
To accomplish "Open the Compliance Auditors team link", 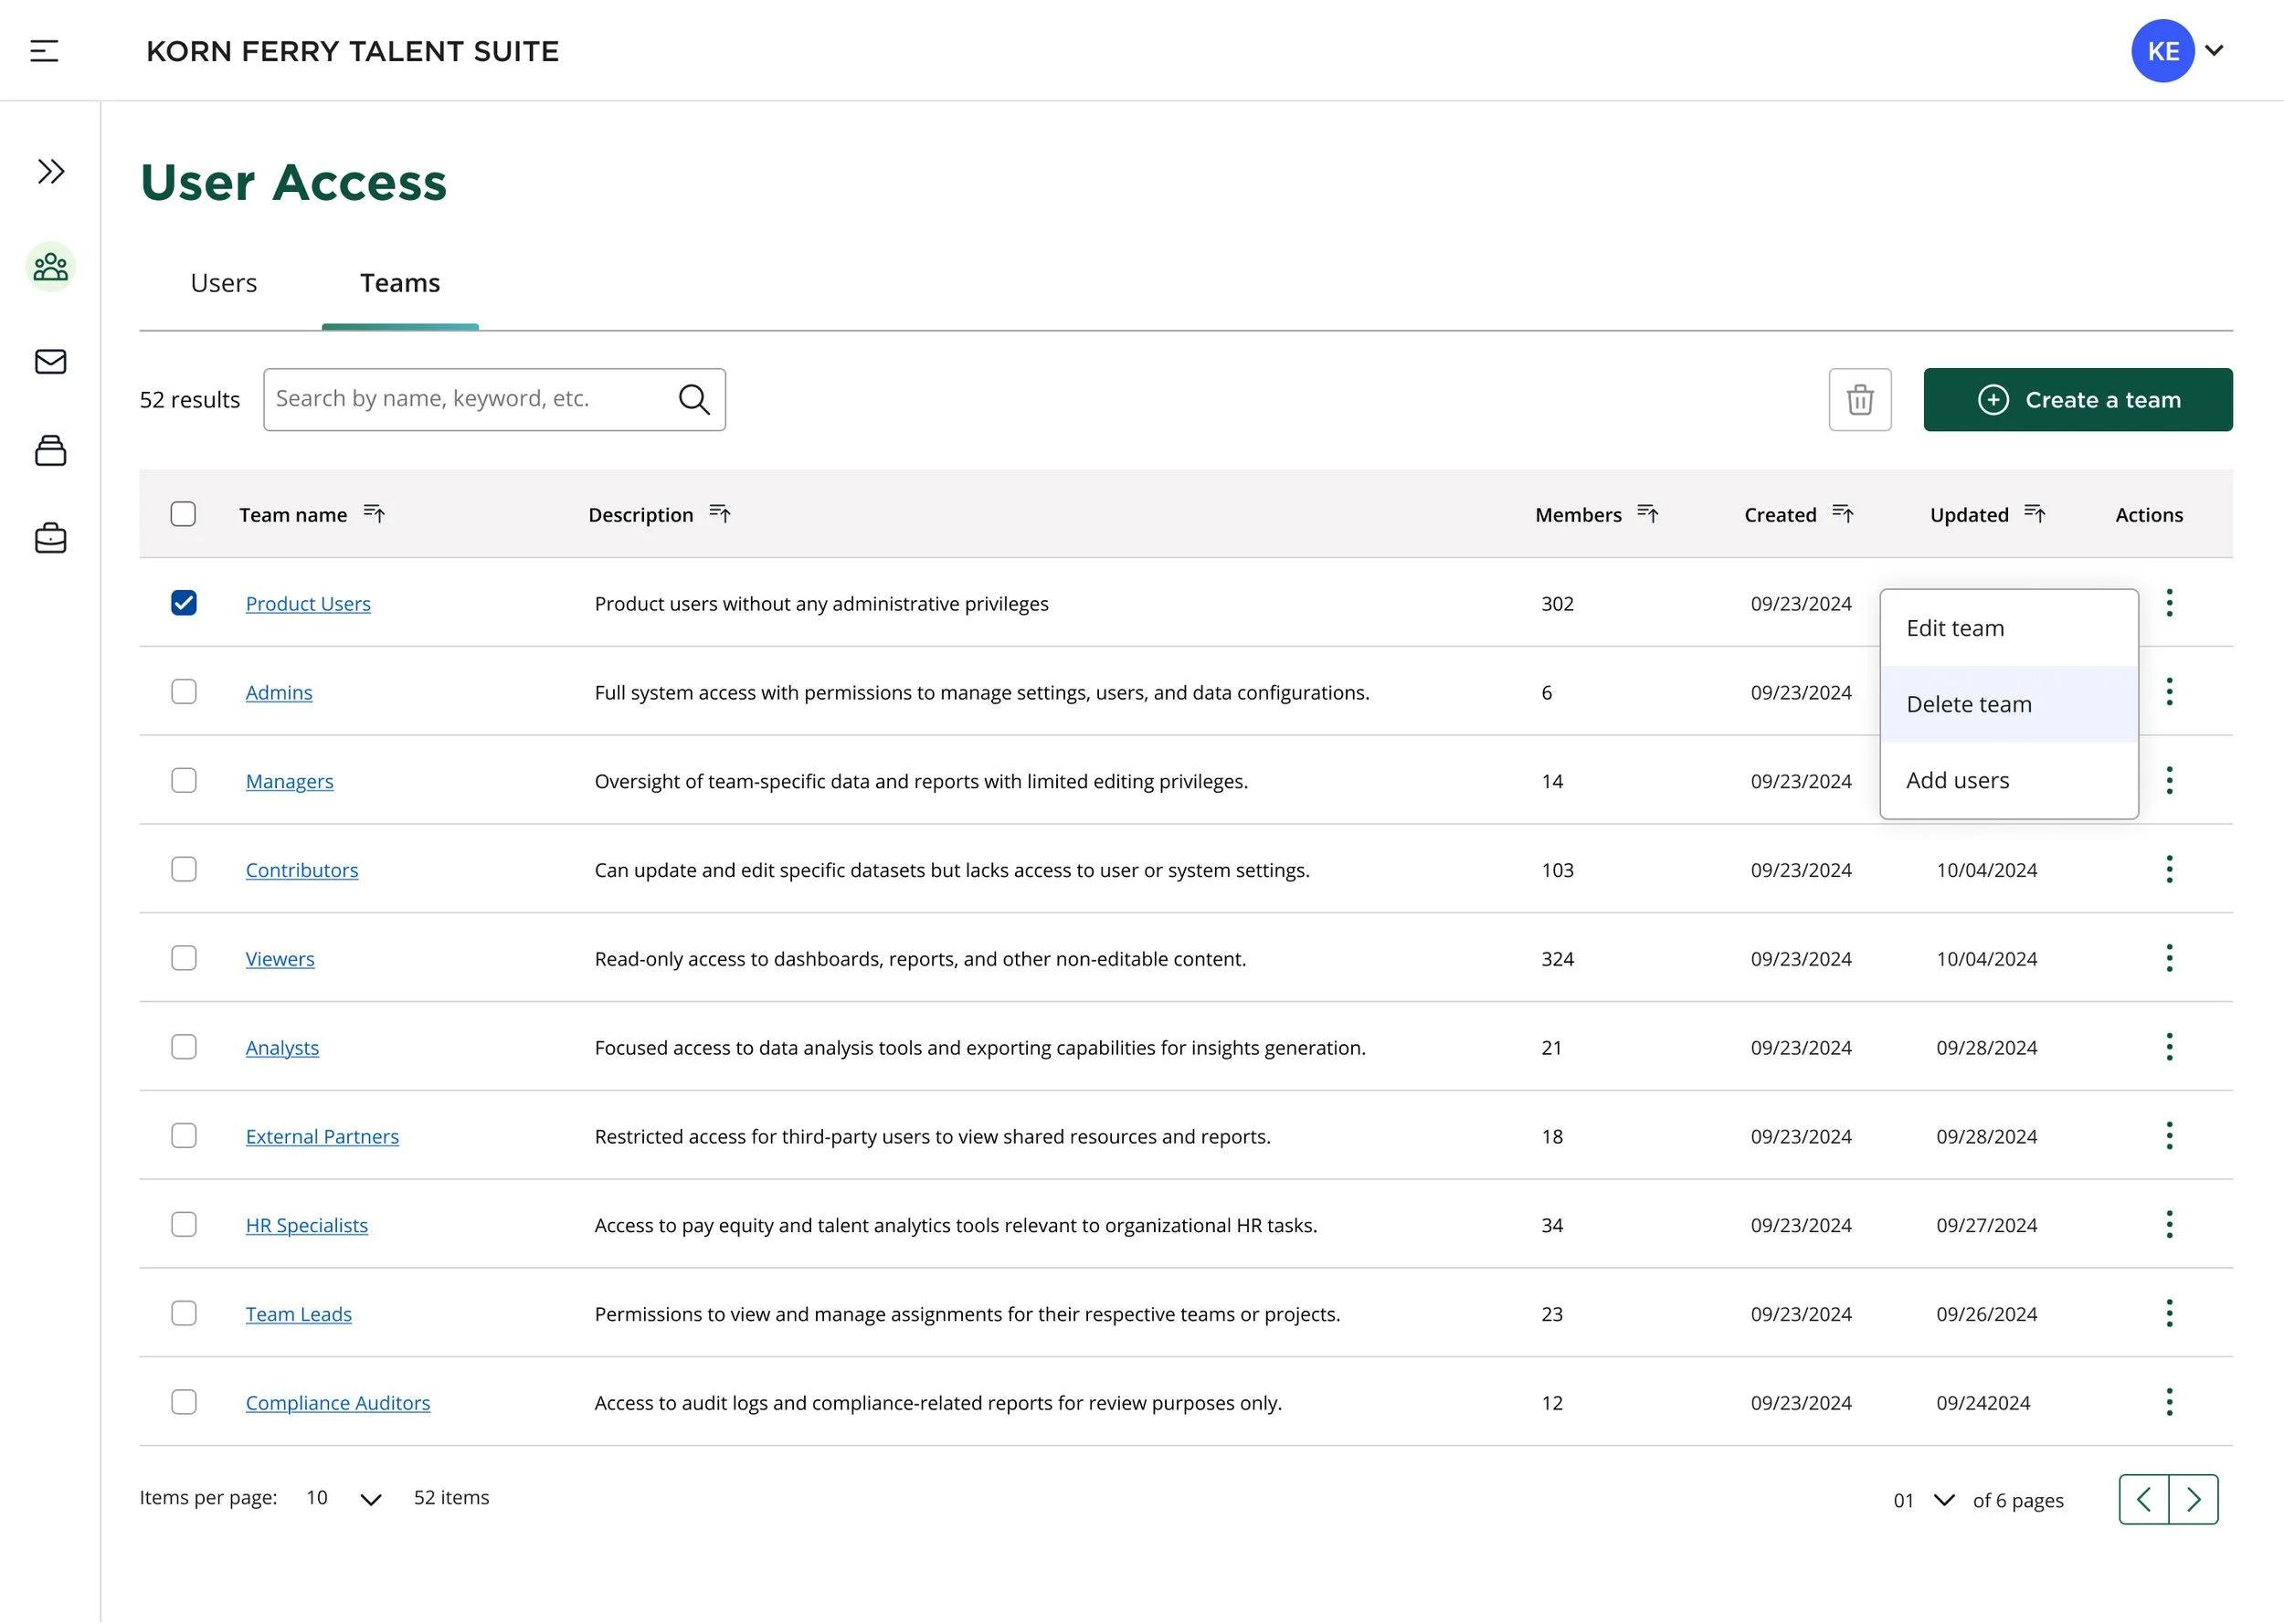I will 338,1402.
